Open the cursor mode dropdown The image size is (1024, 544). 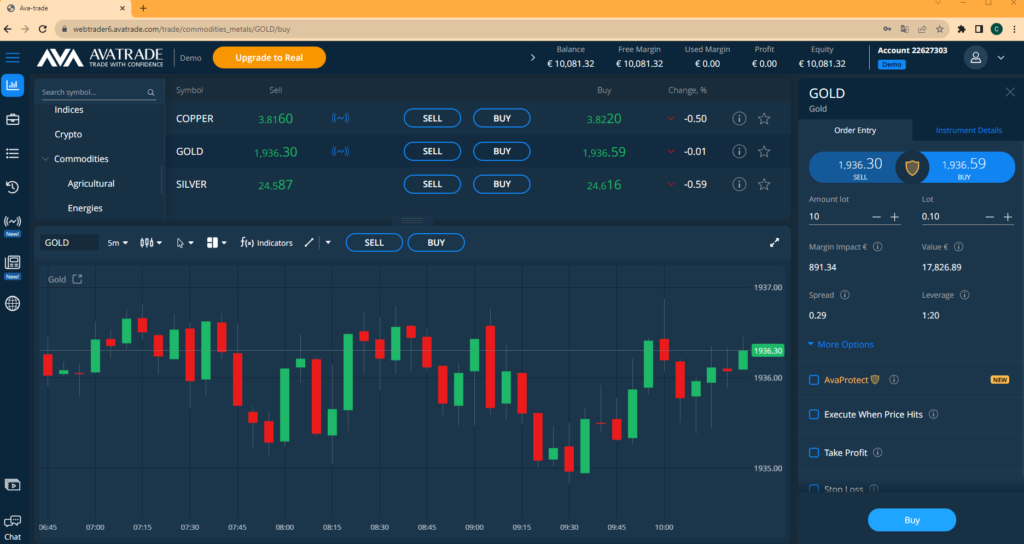pyautogui.click(x=185, y=243)
